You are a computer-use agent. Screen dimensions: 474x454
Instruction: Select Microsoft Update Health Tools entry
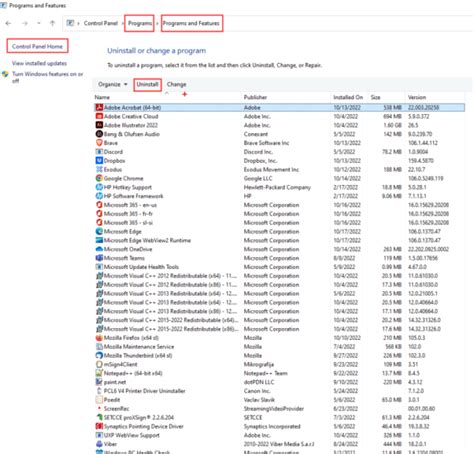coord(279,267)
